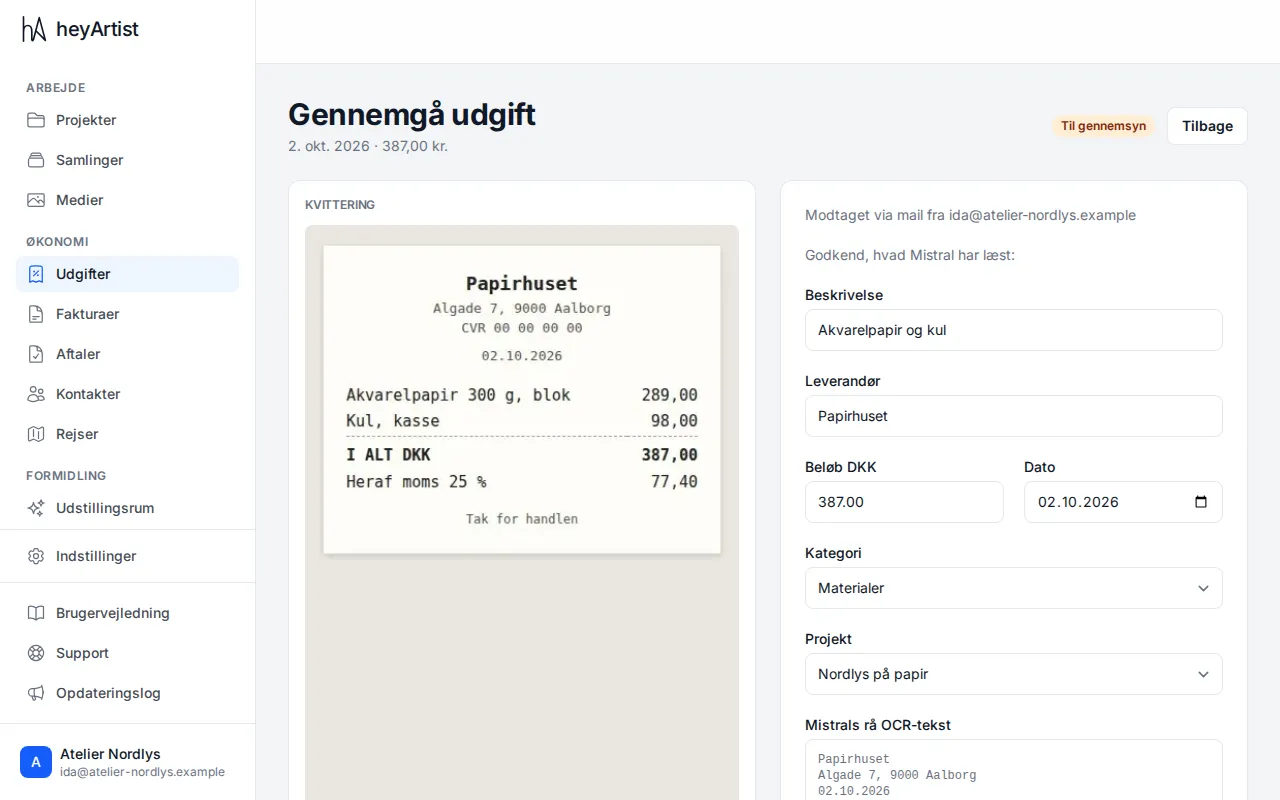Click the Opdateringslog megaphone icon
1280x800 pixels.
(36, 693)
